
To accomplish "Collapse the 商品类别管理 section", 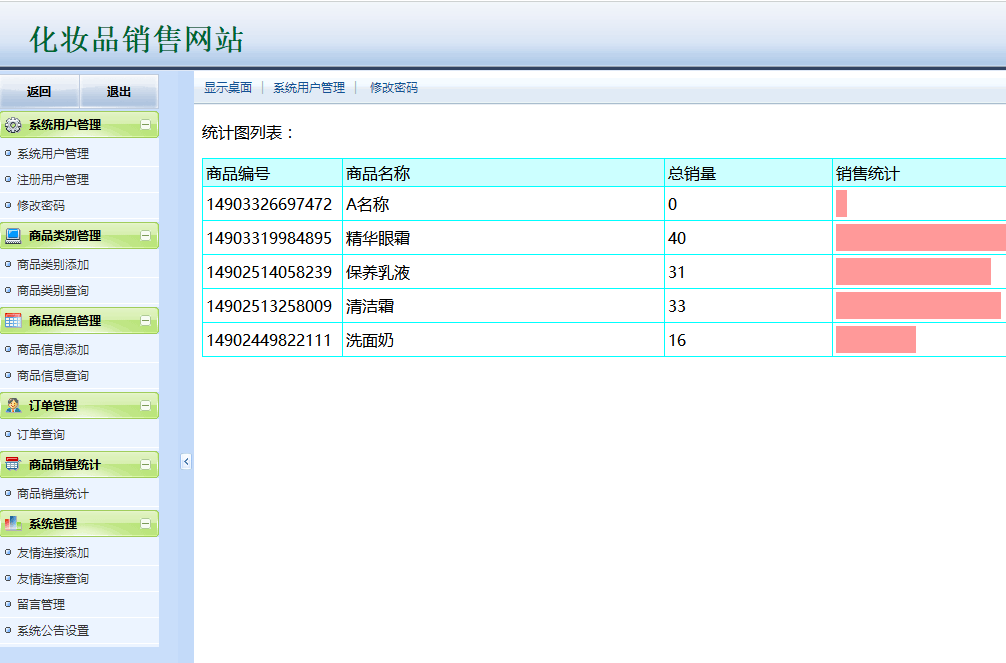I will coord(146,236).
